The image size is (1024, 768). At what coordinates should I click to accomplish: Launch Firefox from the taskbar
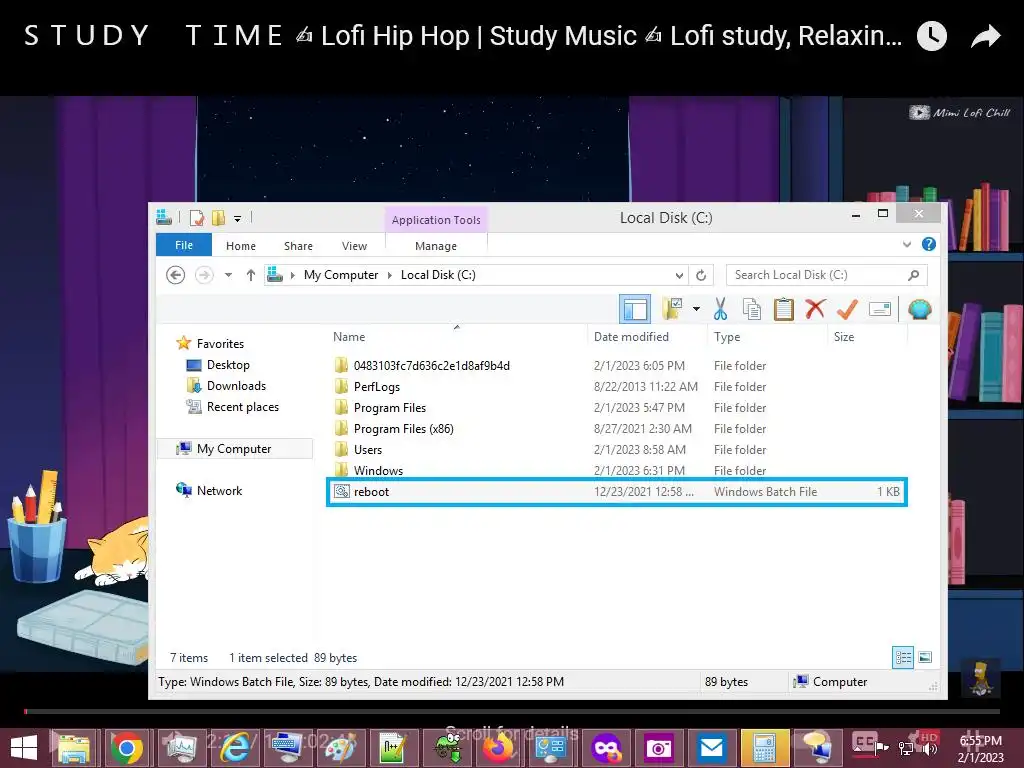498,748
